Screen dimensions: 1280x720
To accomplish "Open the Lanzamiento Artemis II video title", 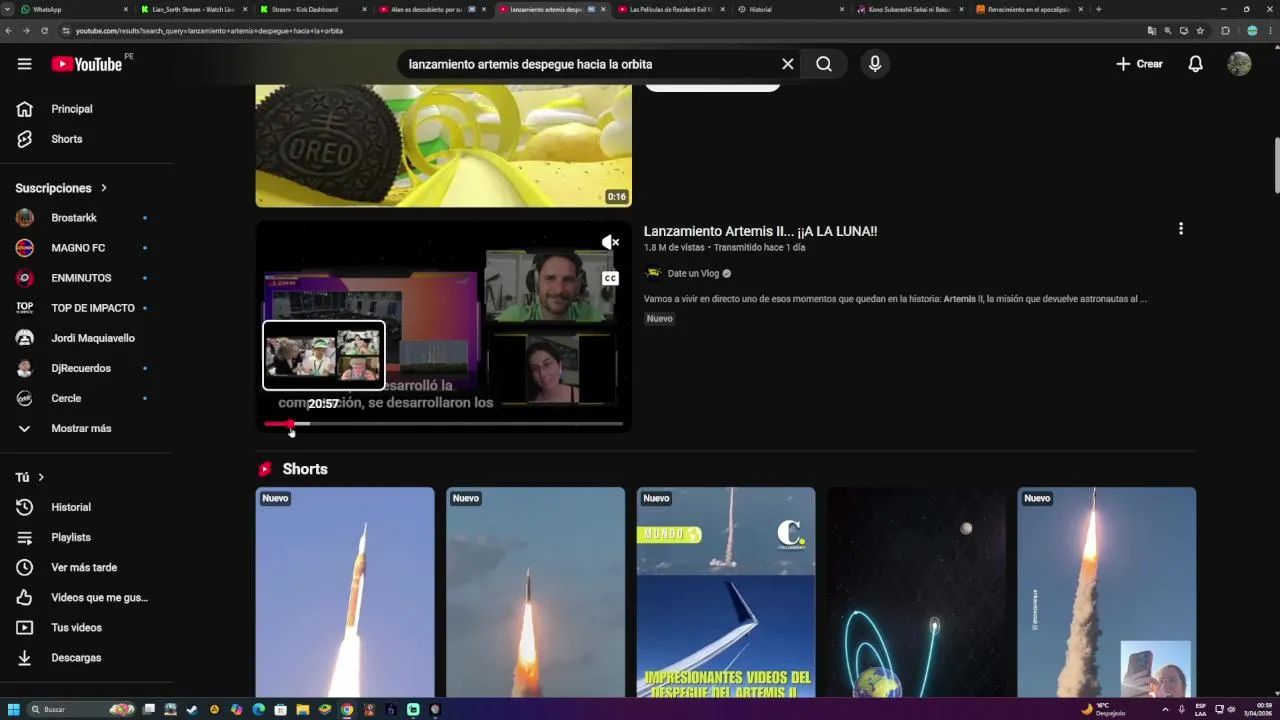I will pyautogui.click(x=760, y=231).
